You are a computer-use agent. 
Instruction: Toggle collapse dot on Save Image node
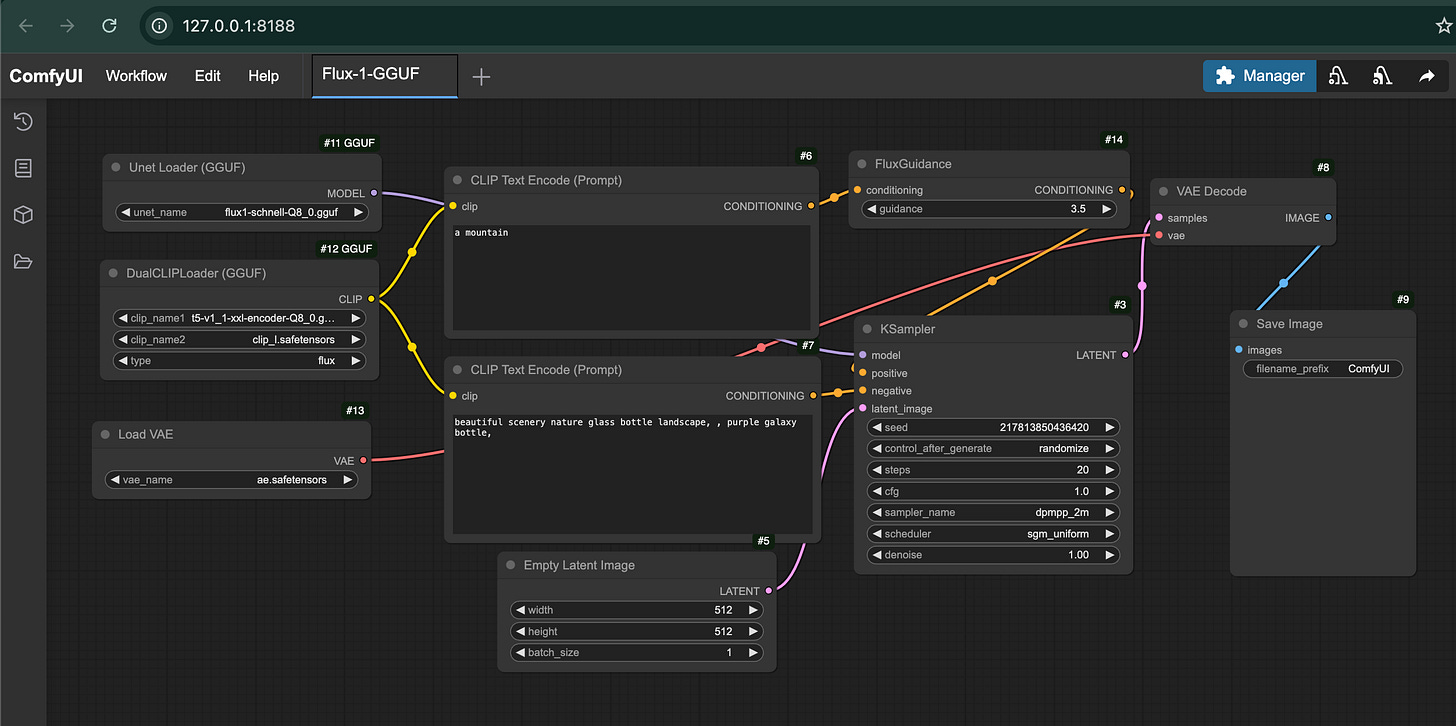(1244, 324)
